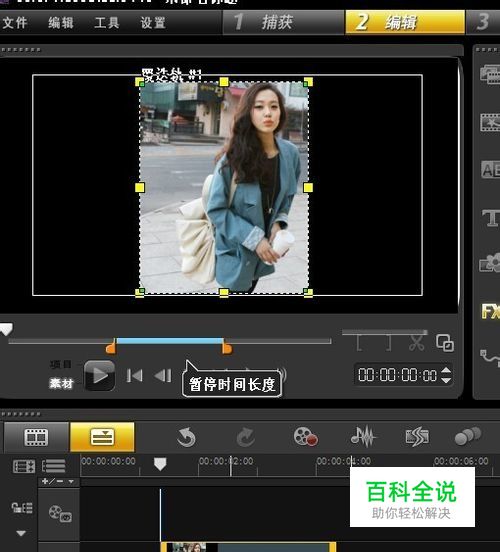The height and width of the screenshot is (552, 500).
Task: Click the blue trimmed range on scrubber
Action: click(x=170, y=341)
